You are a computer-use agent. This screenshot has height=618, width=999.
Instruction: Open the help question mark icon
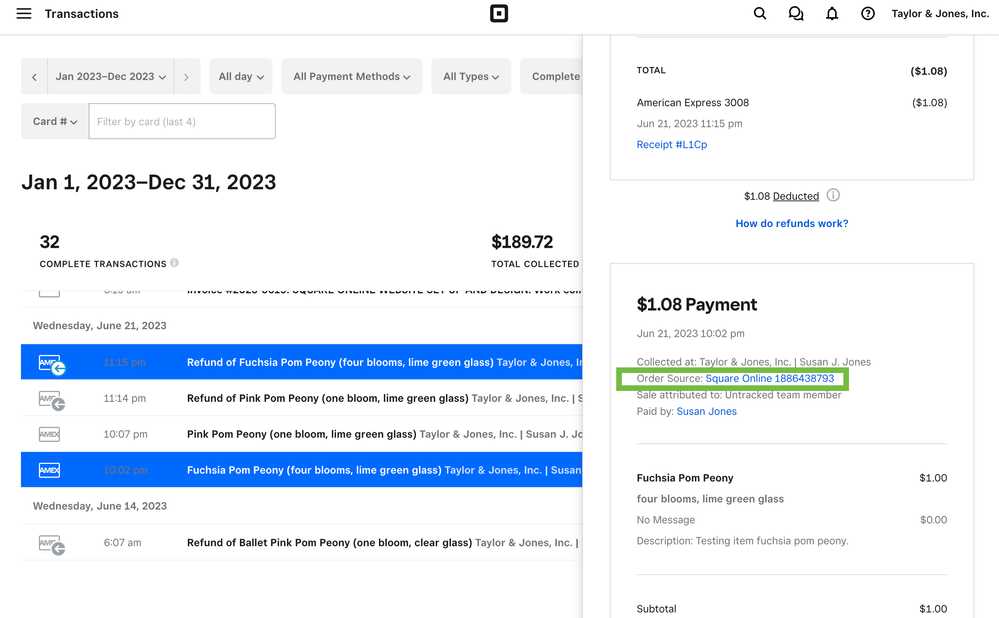tap(868, 13)
